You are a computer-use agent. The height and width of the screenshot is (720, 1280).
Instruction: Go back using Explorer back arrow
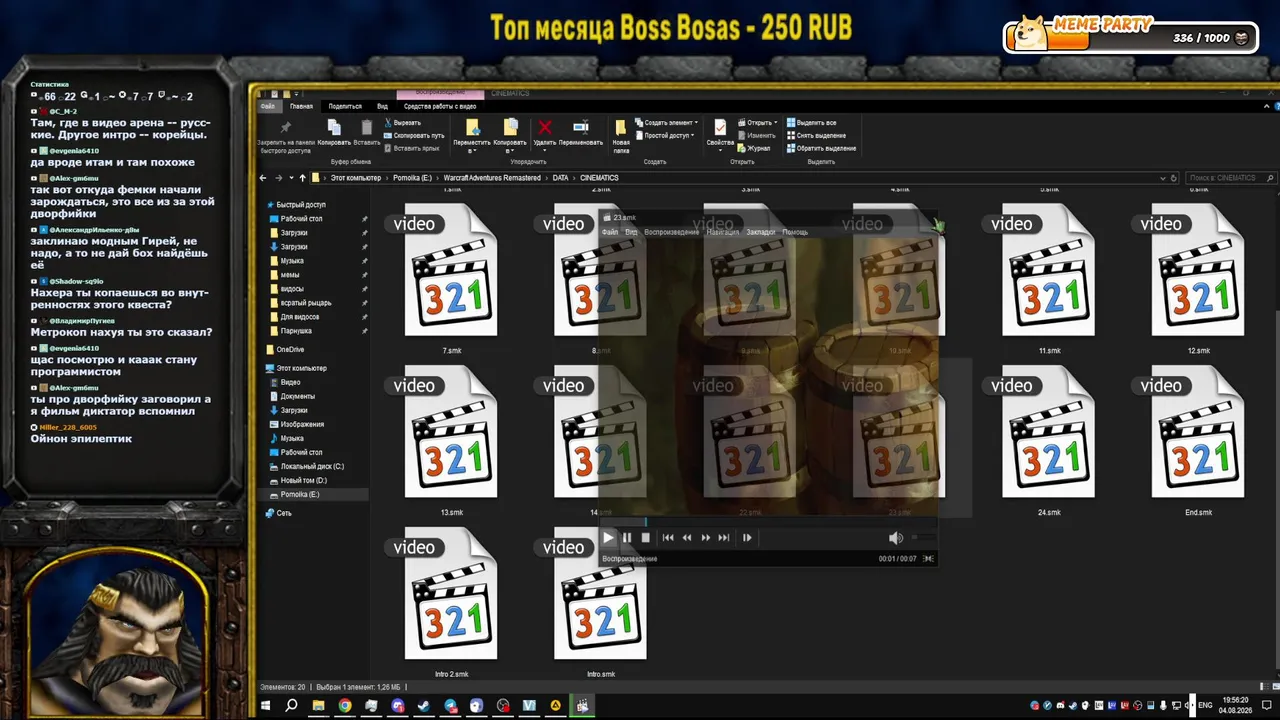point(263,178)
